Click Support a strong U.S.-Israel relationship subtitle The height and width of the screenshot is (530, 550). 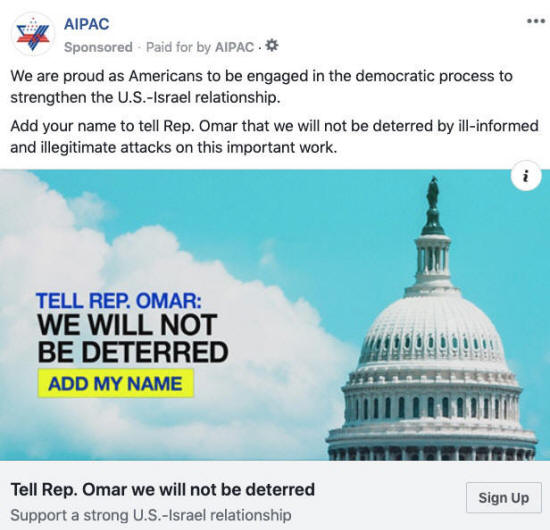151,515
